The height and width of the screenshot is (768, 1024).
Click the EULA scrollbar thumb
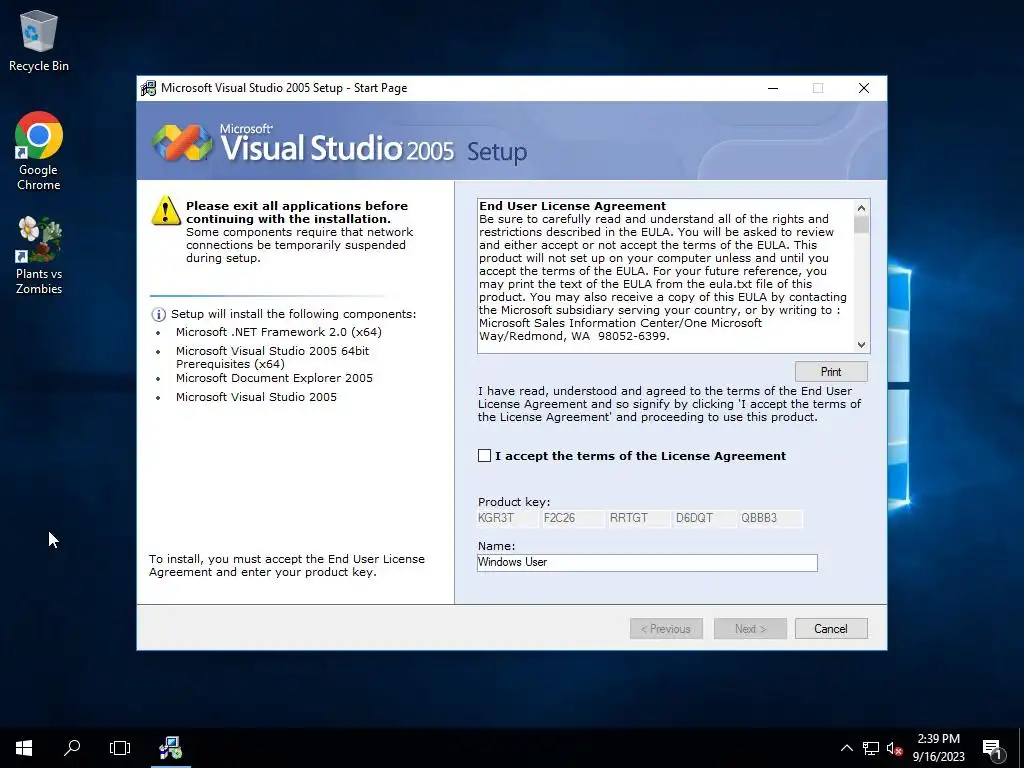pos(861,225)
